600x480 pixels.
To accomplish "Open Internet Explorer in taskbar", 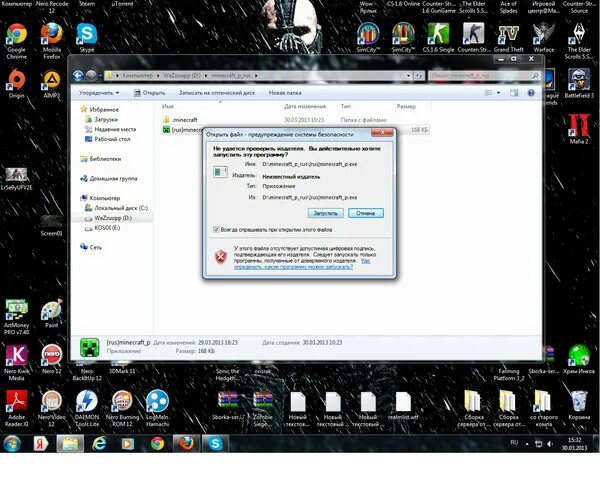I will [x=99, y=444].
